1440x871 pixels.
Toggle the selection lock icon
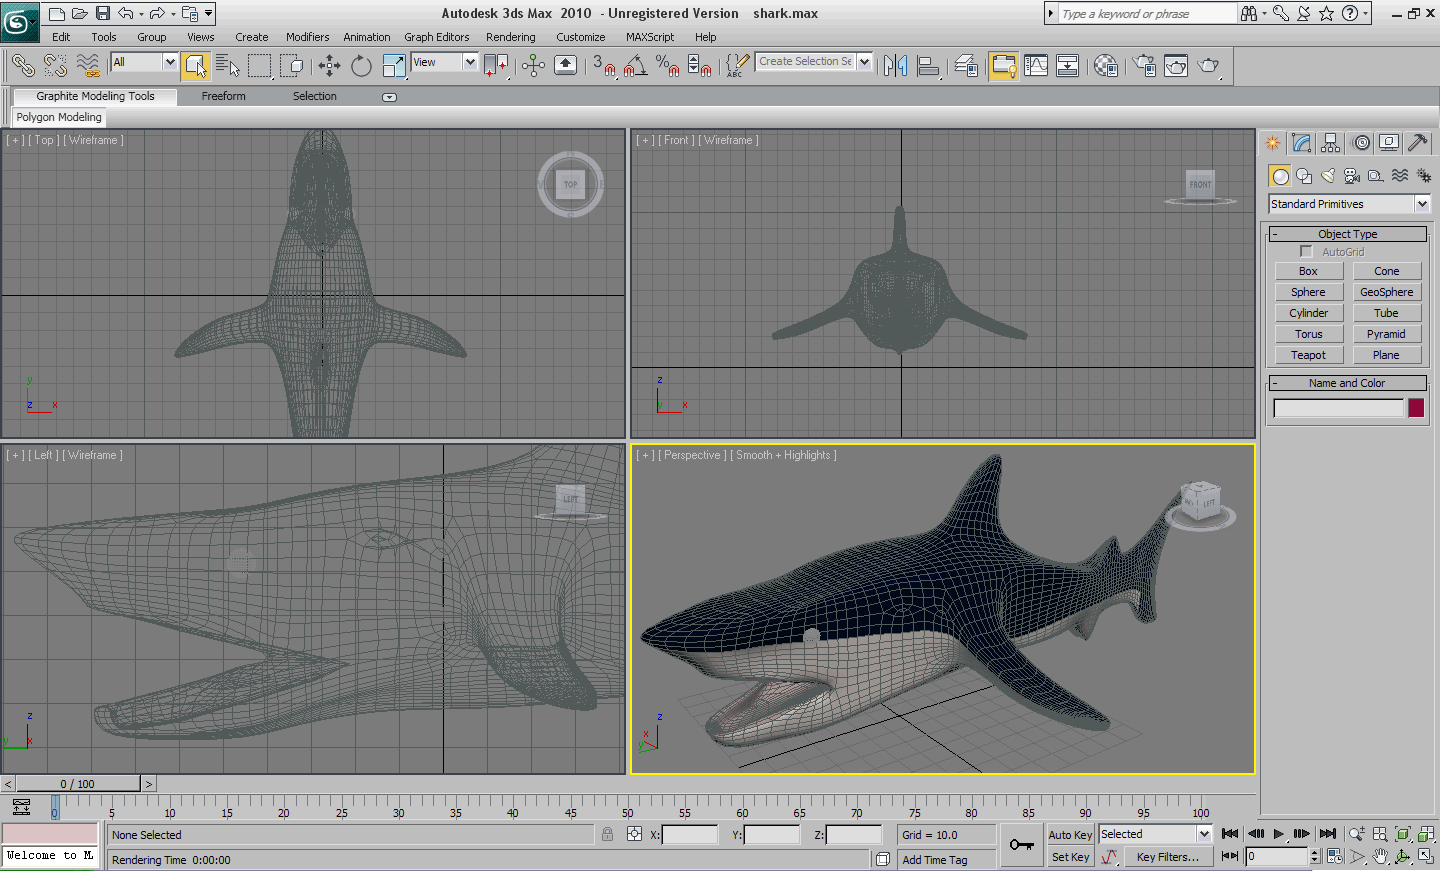[x=607, y=834]
